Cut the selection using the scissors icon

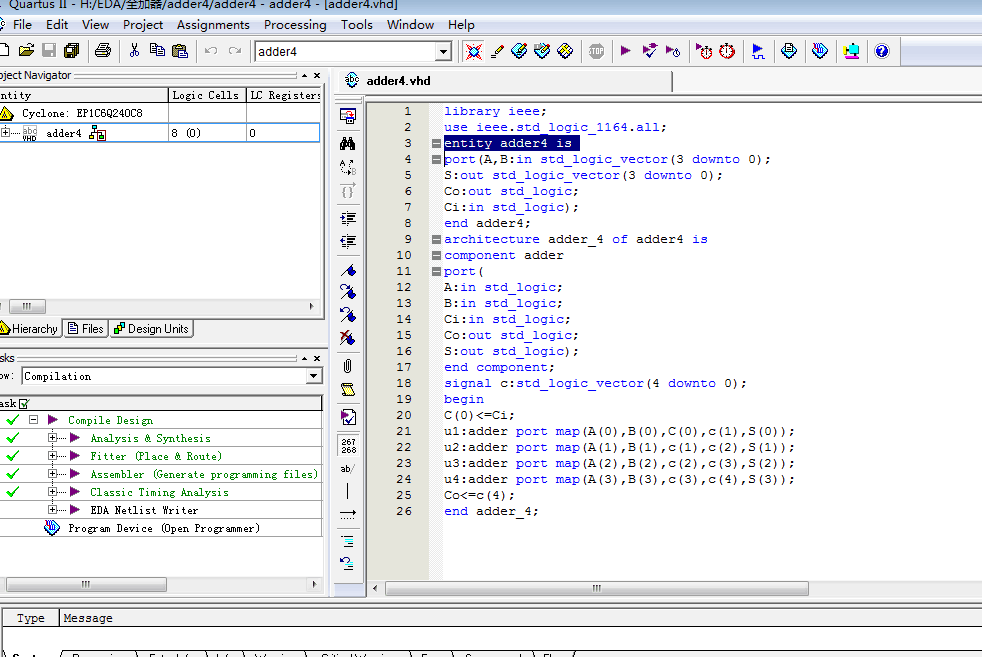pos(134,51)
